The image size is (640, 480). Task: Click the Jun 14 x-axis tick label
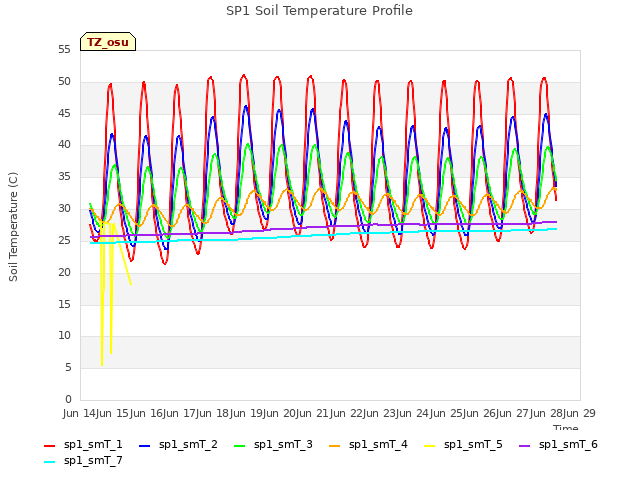pos(80,413)
